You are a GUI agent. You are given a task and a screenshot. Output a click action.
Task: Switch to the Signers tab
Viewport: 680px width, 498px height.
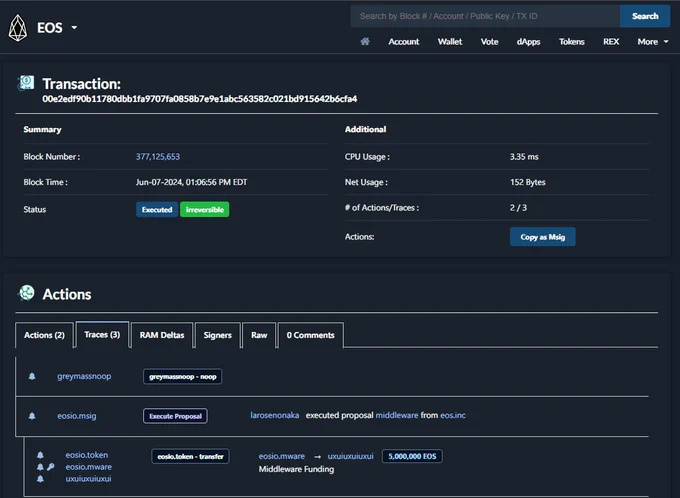(x=217, y=335)
